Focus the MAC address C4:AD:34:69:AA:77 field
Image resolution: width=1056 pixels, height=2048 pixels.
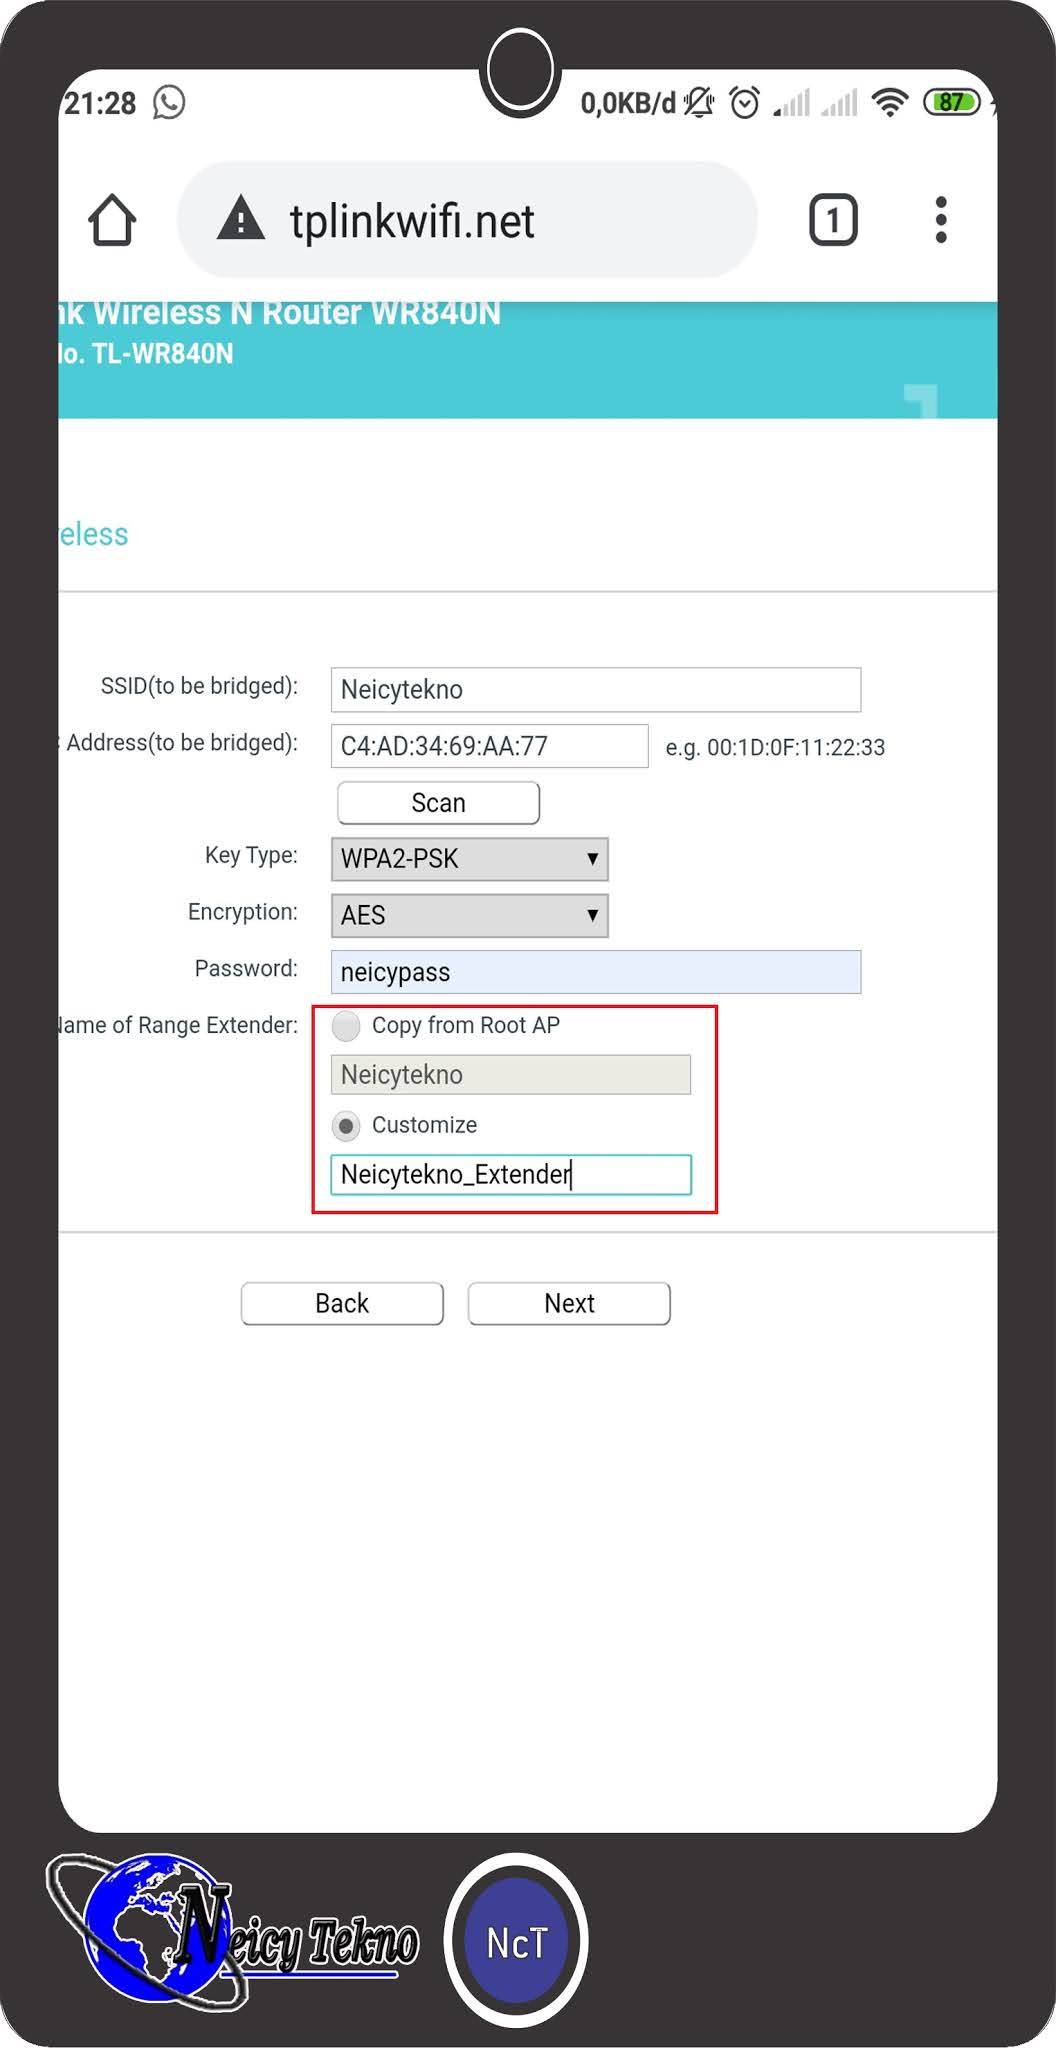(x=490, y=746)
